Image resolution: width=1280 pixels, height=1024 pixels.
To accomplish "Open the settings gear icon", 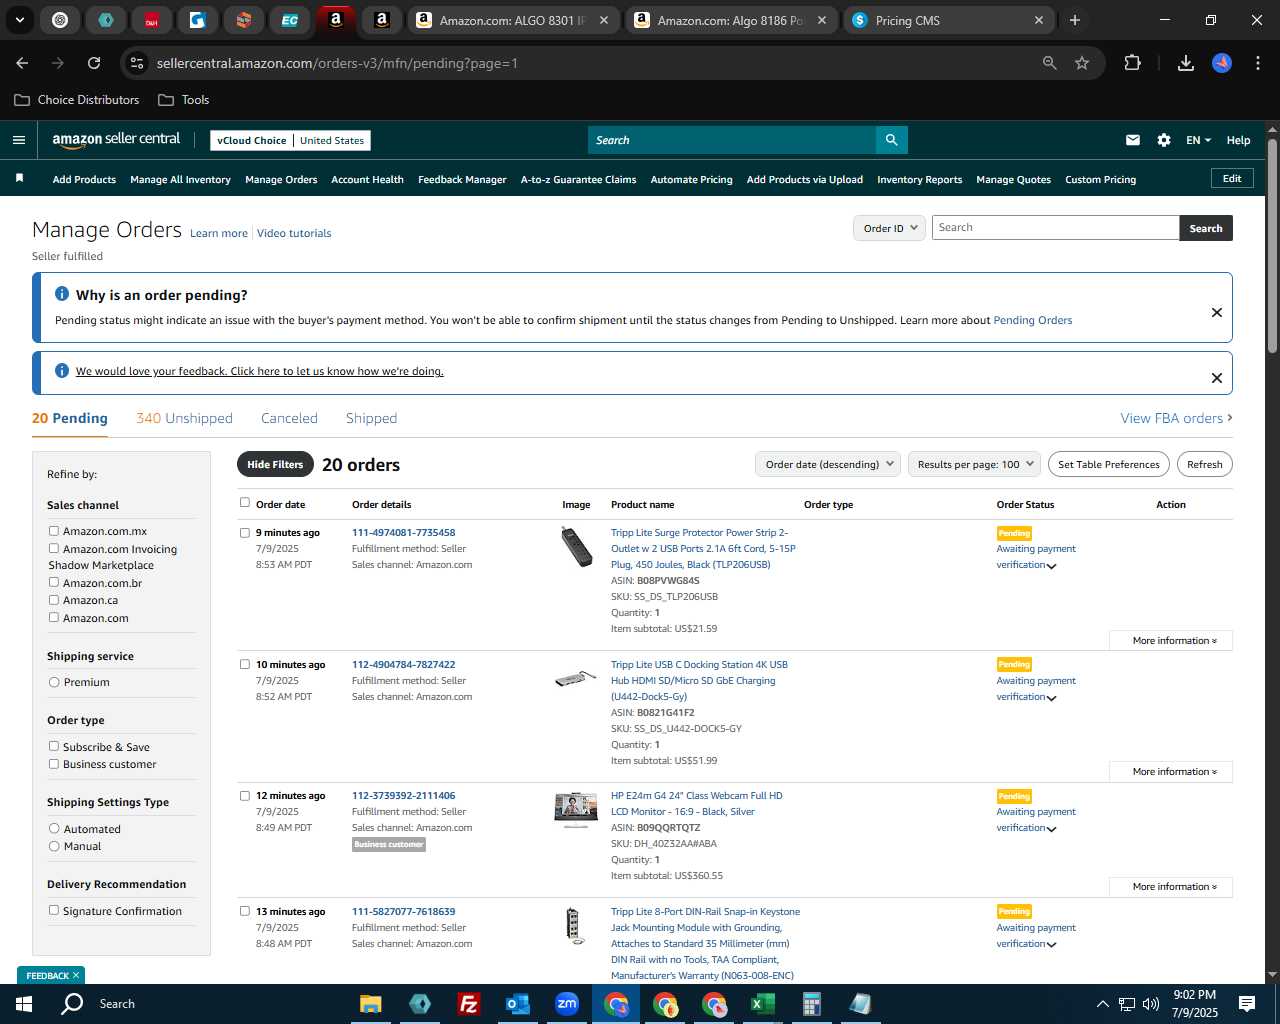I will coord(1164,140).
